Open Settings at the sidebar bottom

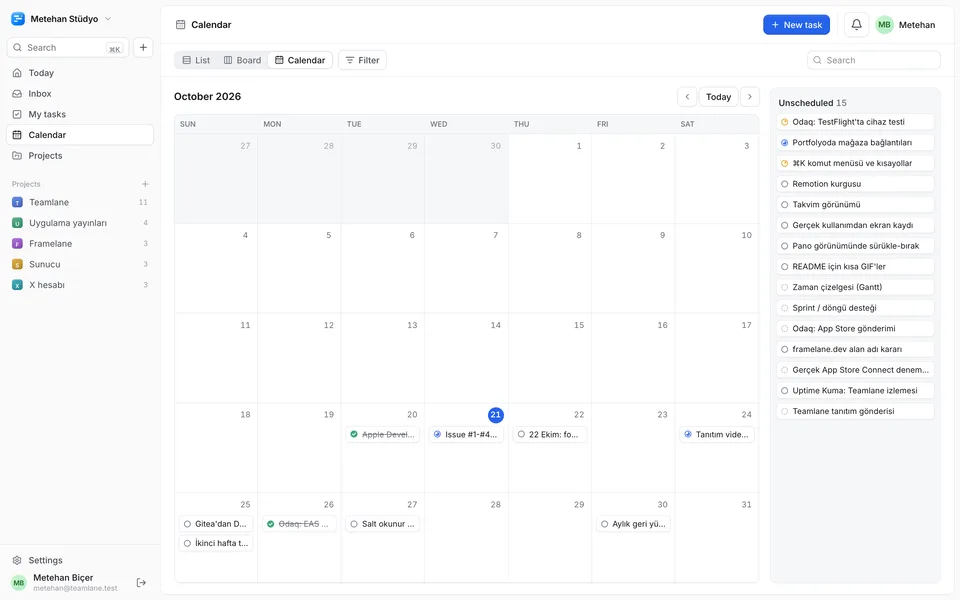80,560
